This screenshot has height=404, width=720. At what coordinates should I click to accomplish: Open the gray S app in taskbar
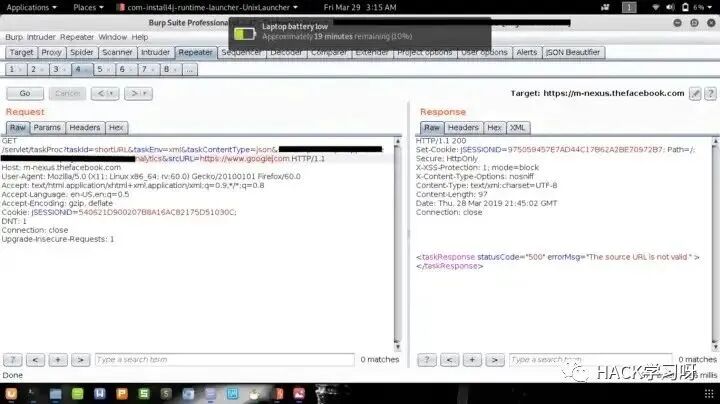click(x=166, y=393)
